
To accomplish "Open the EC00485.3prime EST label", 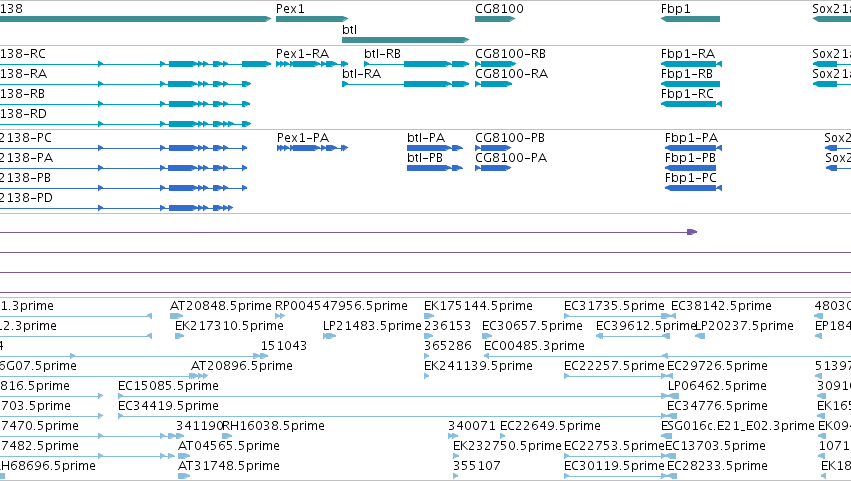I will click(534, 346).
